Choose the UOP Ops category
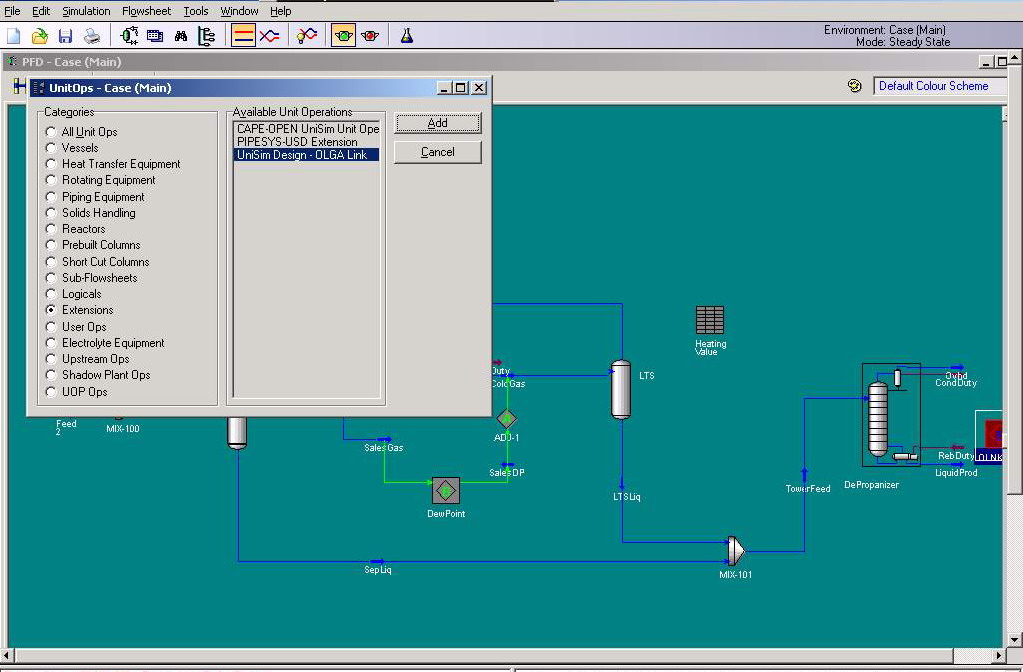The image size is (1023, 672). (x=51, y=391)
